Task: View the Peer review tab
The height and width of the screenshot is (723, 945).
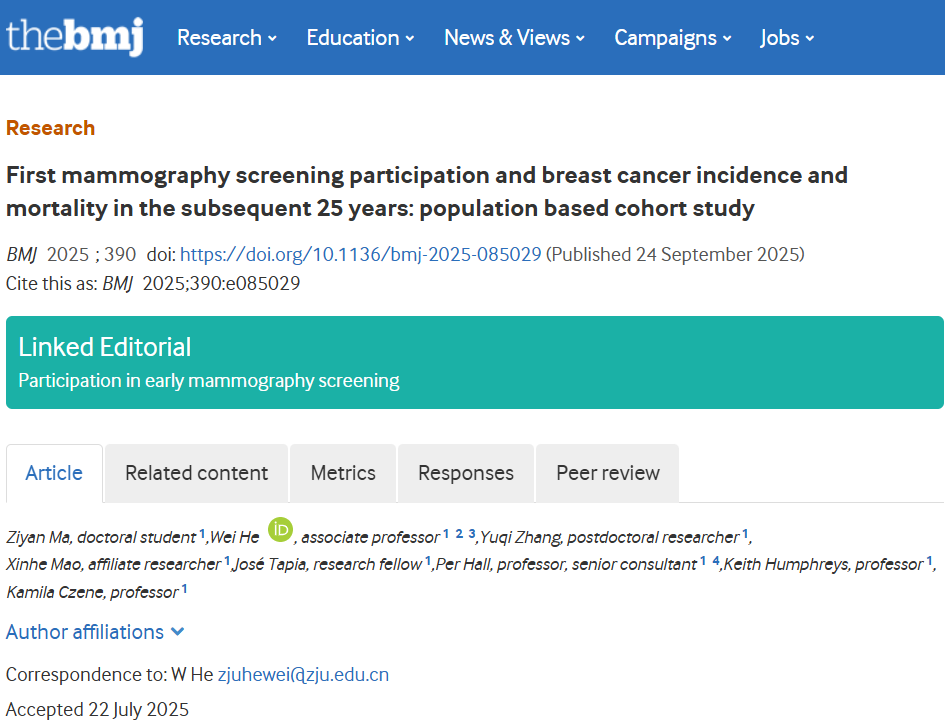Action: tap(607, 473)
